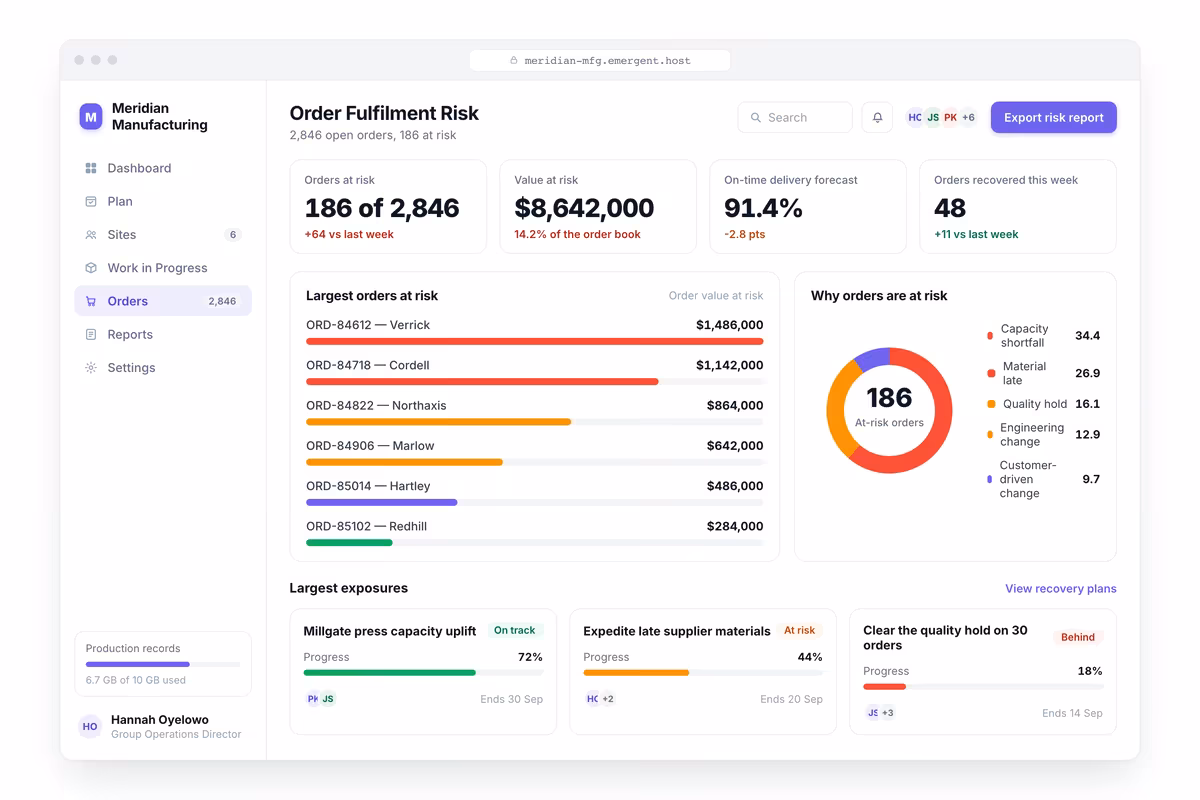Click Clear the quality hold card title

click(x=945, y=638)
